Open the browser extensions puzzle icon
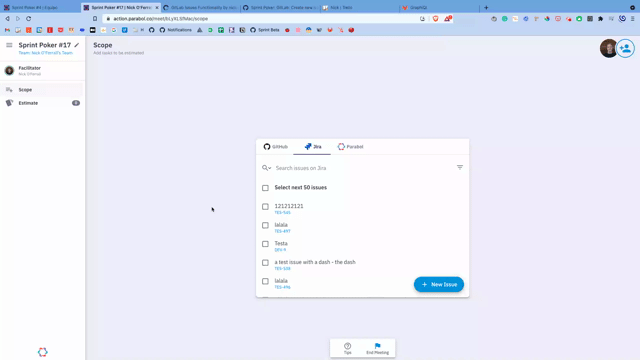This screenshot has height=360, width=640. (x=600, y=19)
